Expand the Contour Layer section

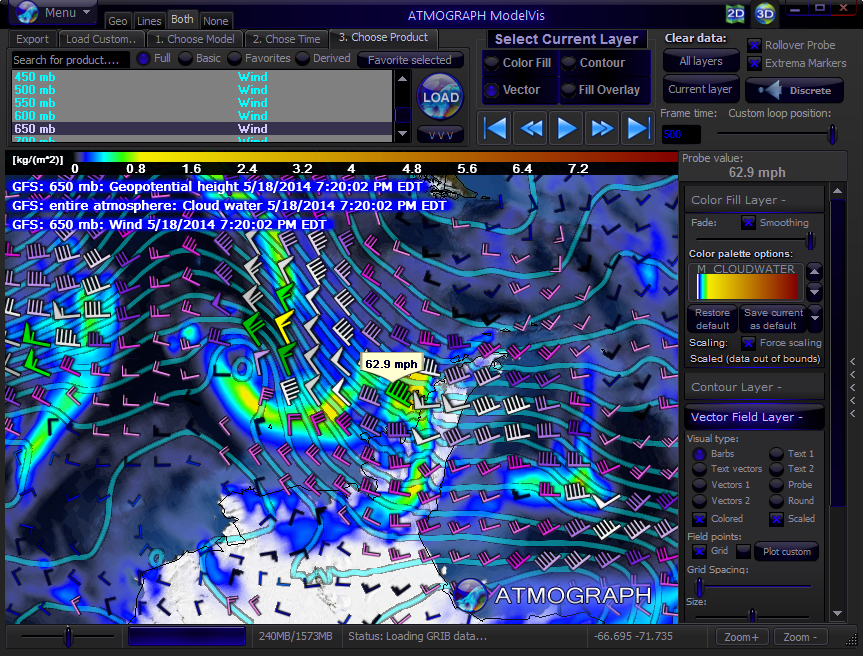point(754,387)
